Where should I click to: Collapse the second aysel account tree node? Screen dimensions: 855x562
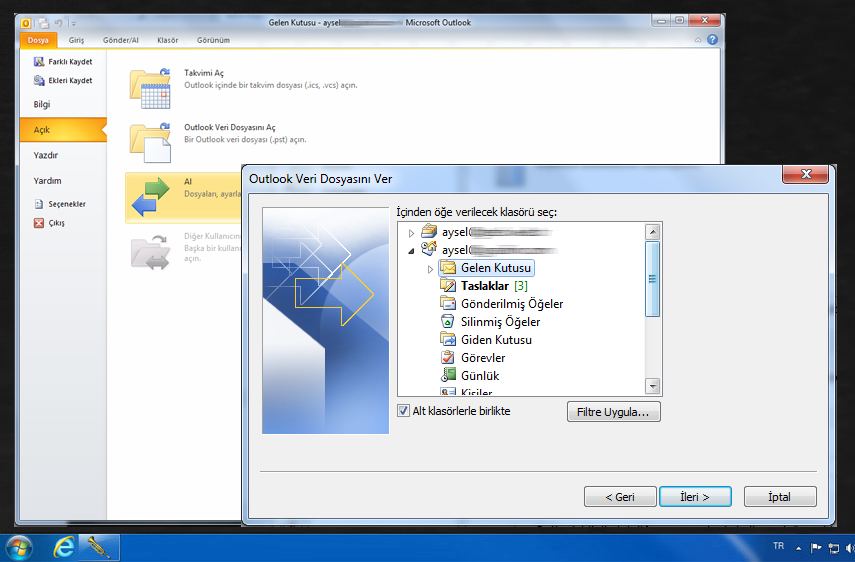pyautogui.click(x=411, y=251)
